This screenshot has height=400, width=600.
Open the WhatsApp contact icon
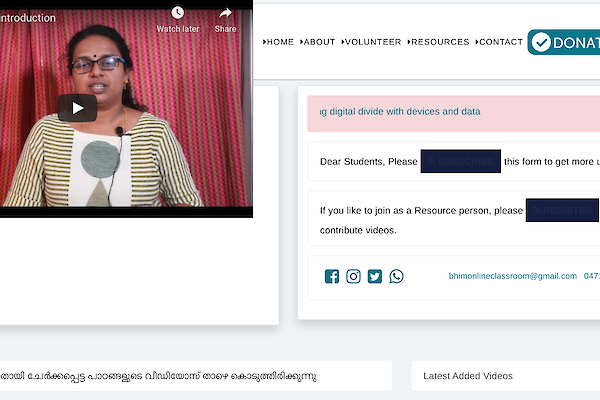pos(397,277)
